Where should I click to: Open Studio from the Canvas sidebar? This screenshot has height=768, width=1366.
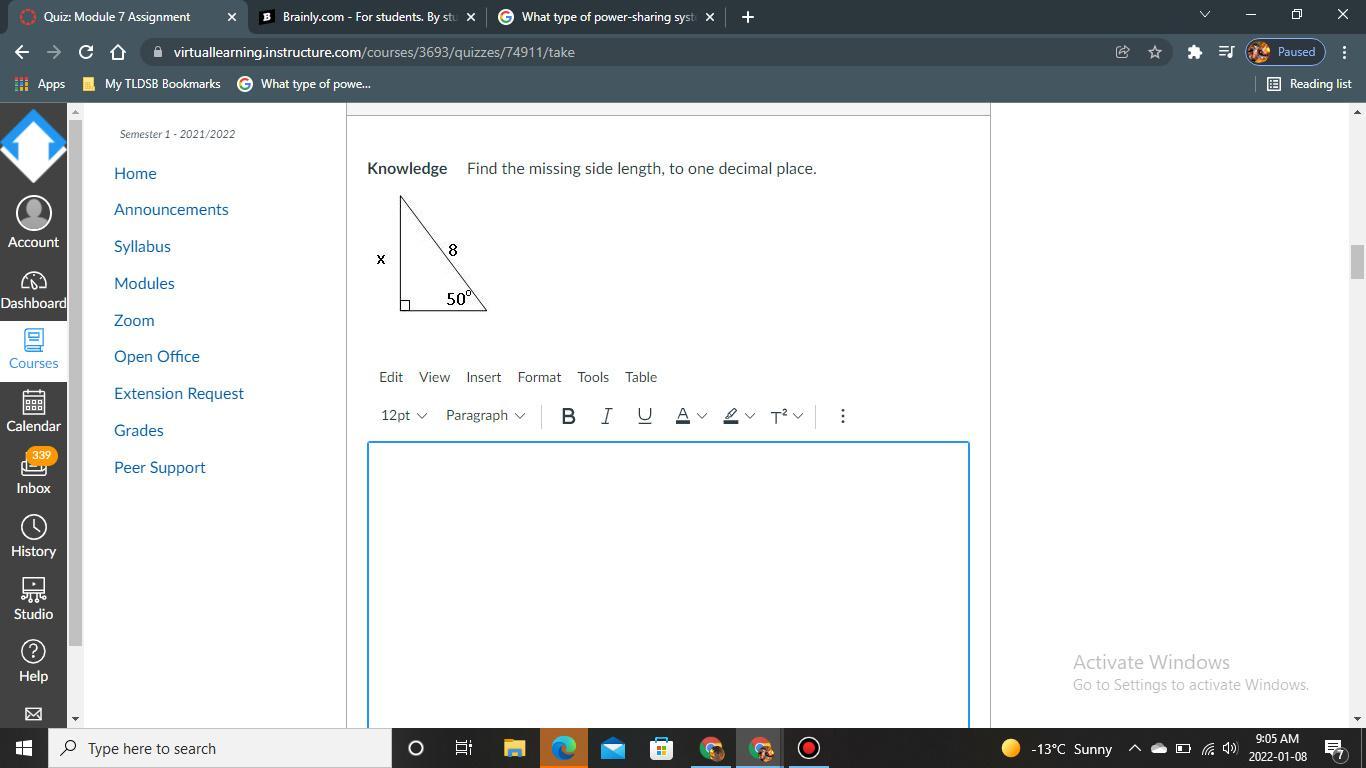point(33,599)
